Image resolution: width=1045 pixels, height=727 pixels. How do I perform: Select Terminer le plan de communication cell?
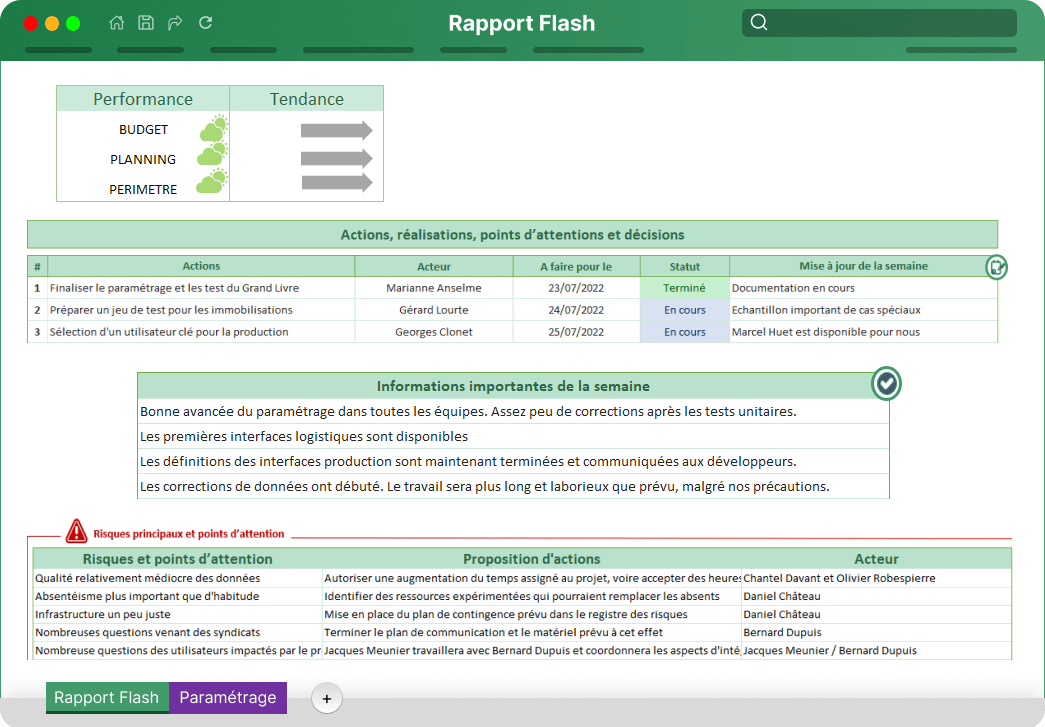pos(531,632)
